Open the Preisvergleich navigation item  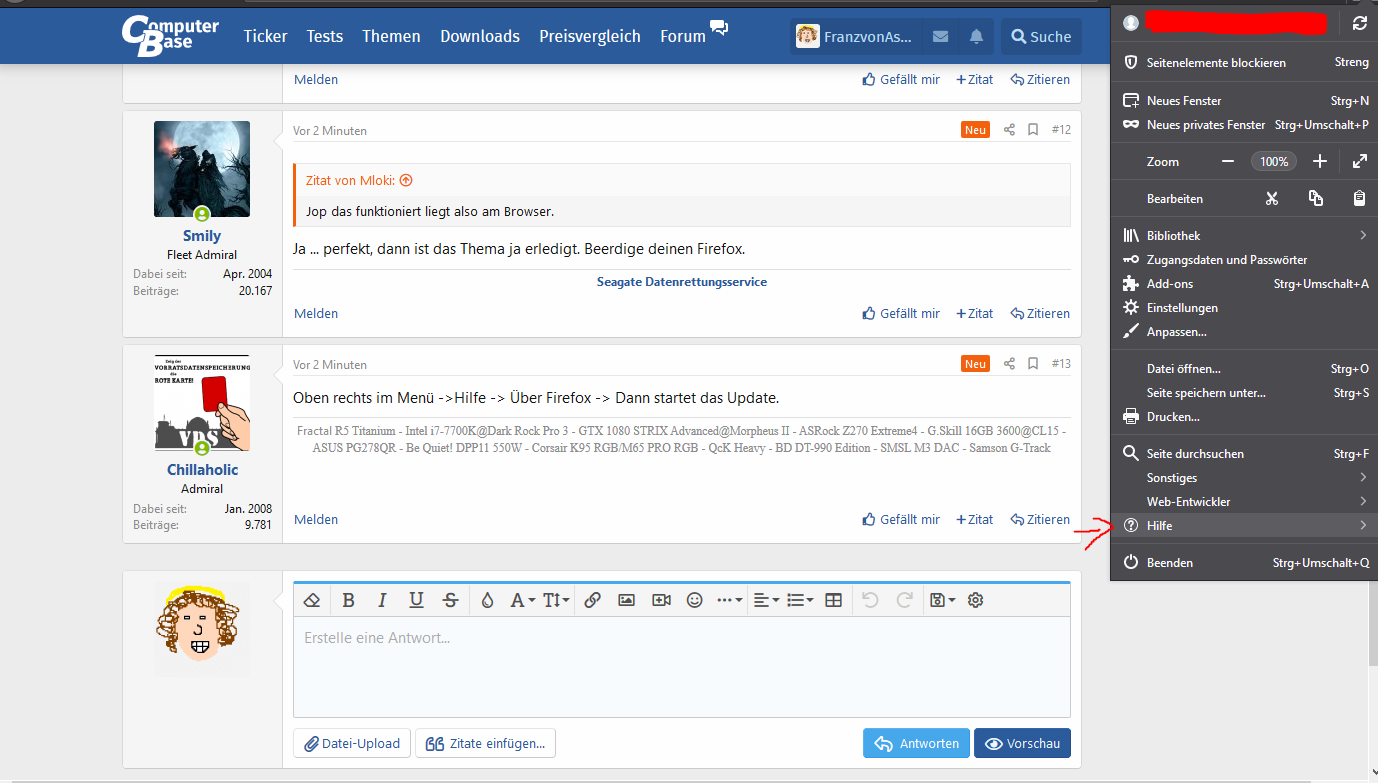(x=590, y=36)
